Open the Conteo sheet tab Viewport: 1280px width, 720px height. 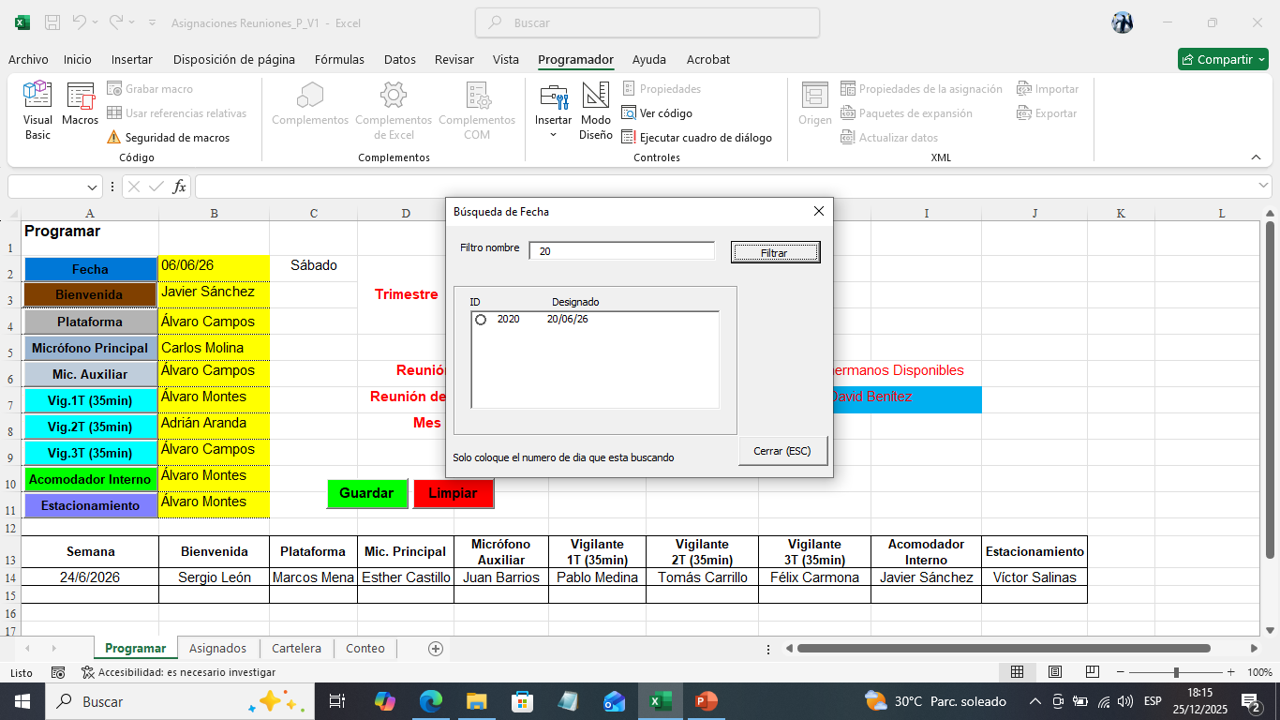365,648
